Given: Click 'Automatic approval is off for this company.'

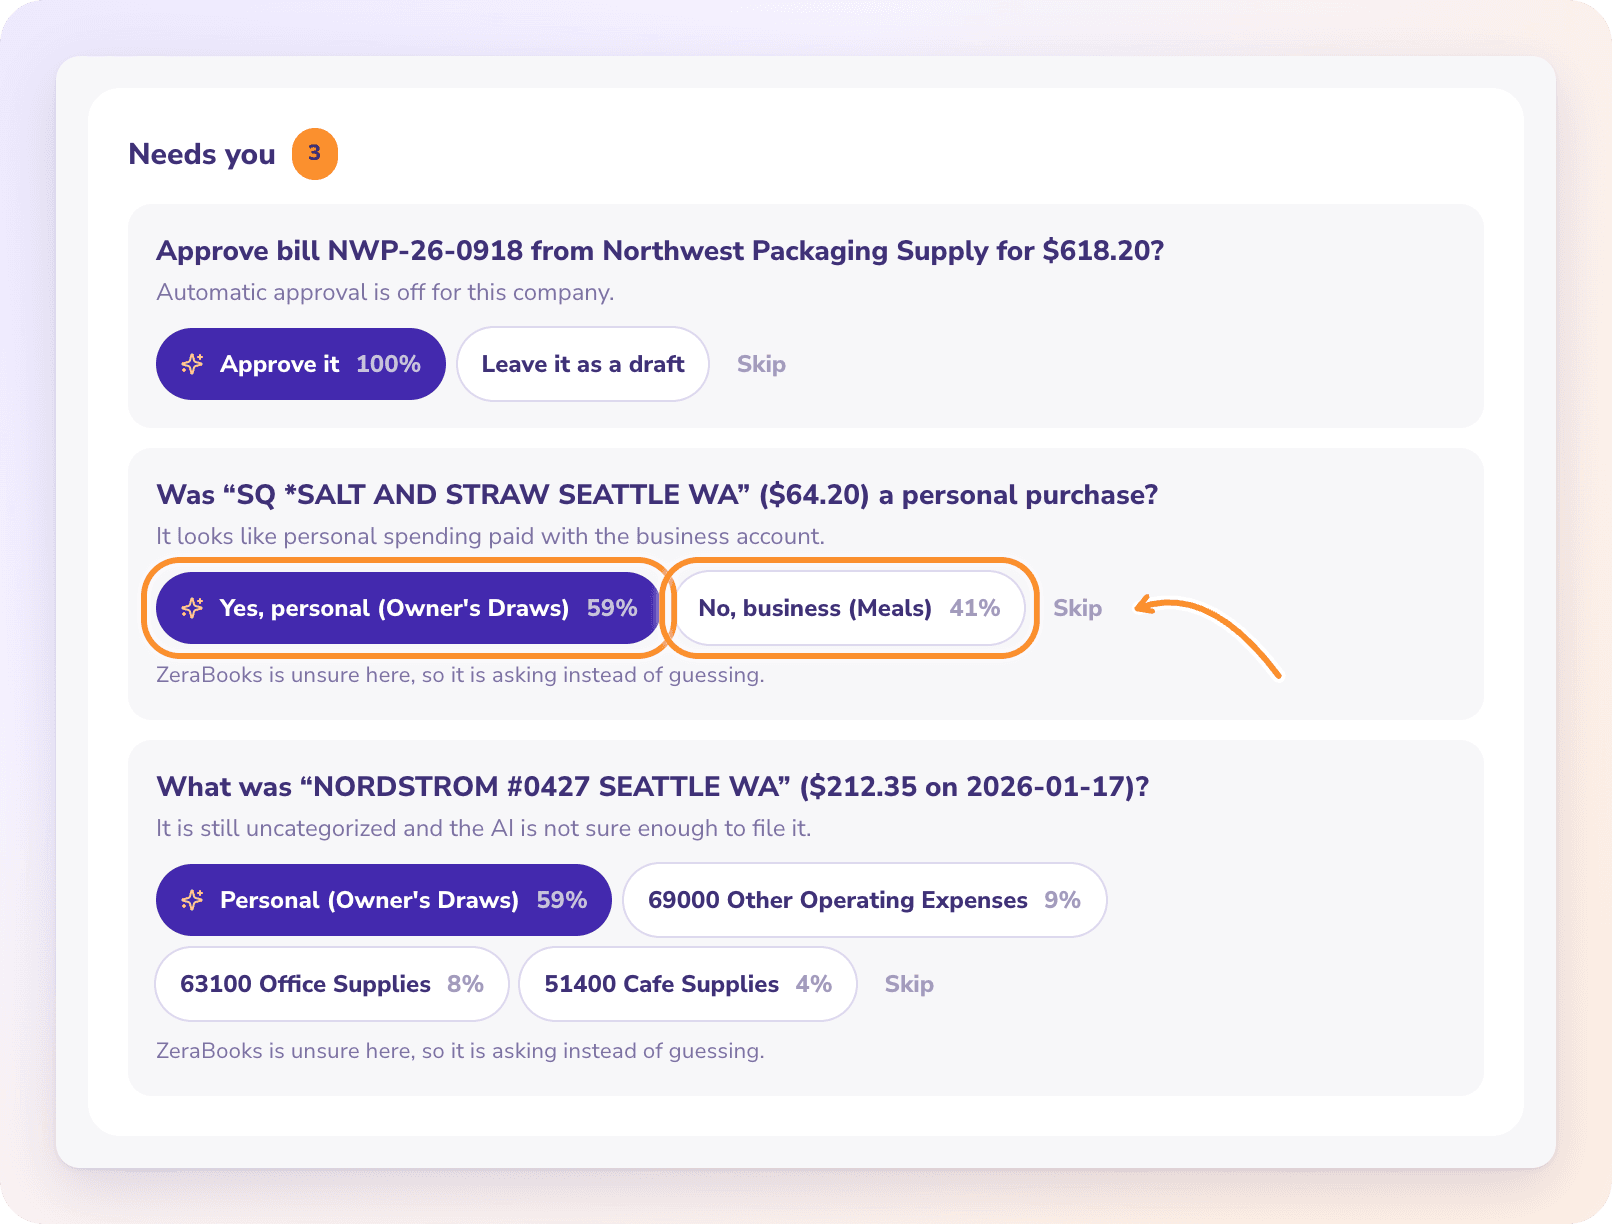Looking at the screenshot, I should tap(385, 292).
